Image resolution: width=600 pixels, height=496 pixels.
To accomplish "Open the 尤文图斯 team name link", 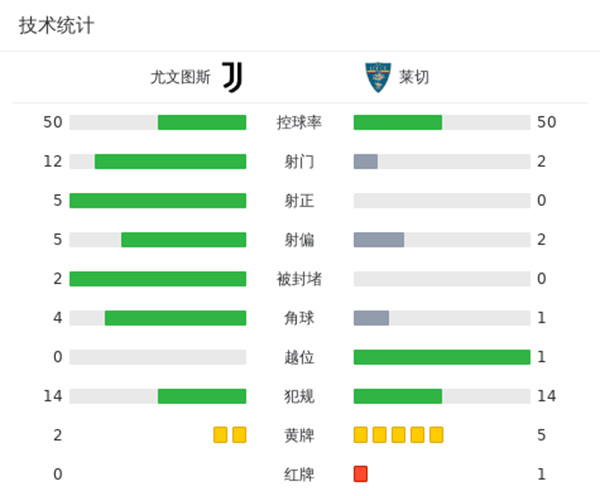I will click(180, 77).
